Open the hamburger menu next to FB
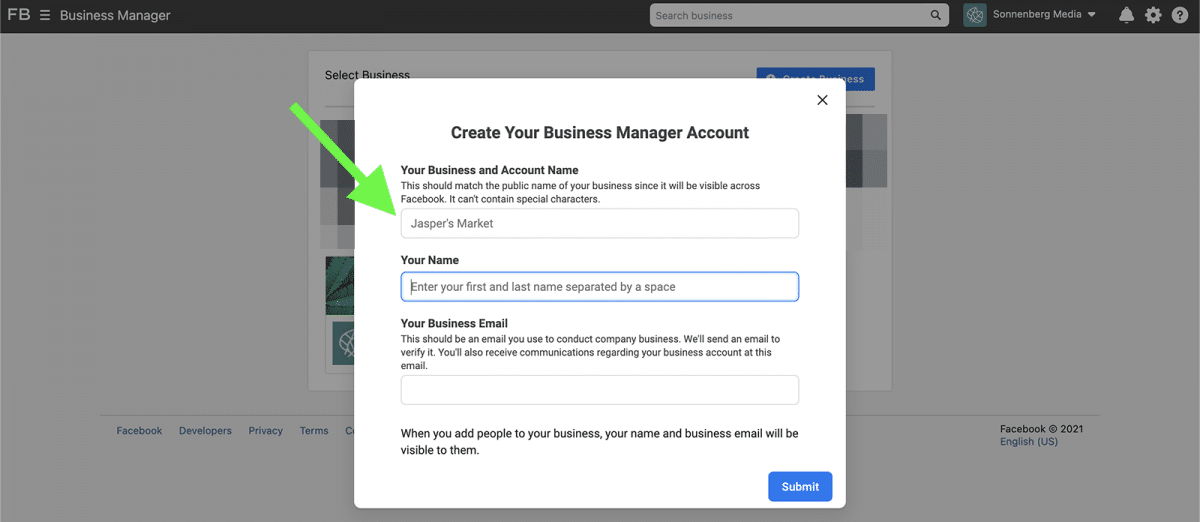This screenshot has height=522, width=1200. click(x=45, y=16)
